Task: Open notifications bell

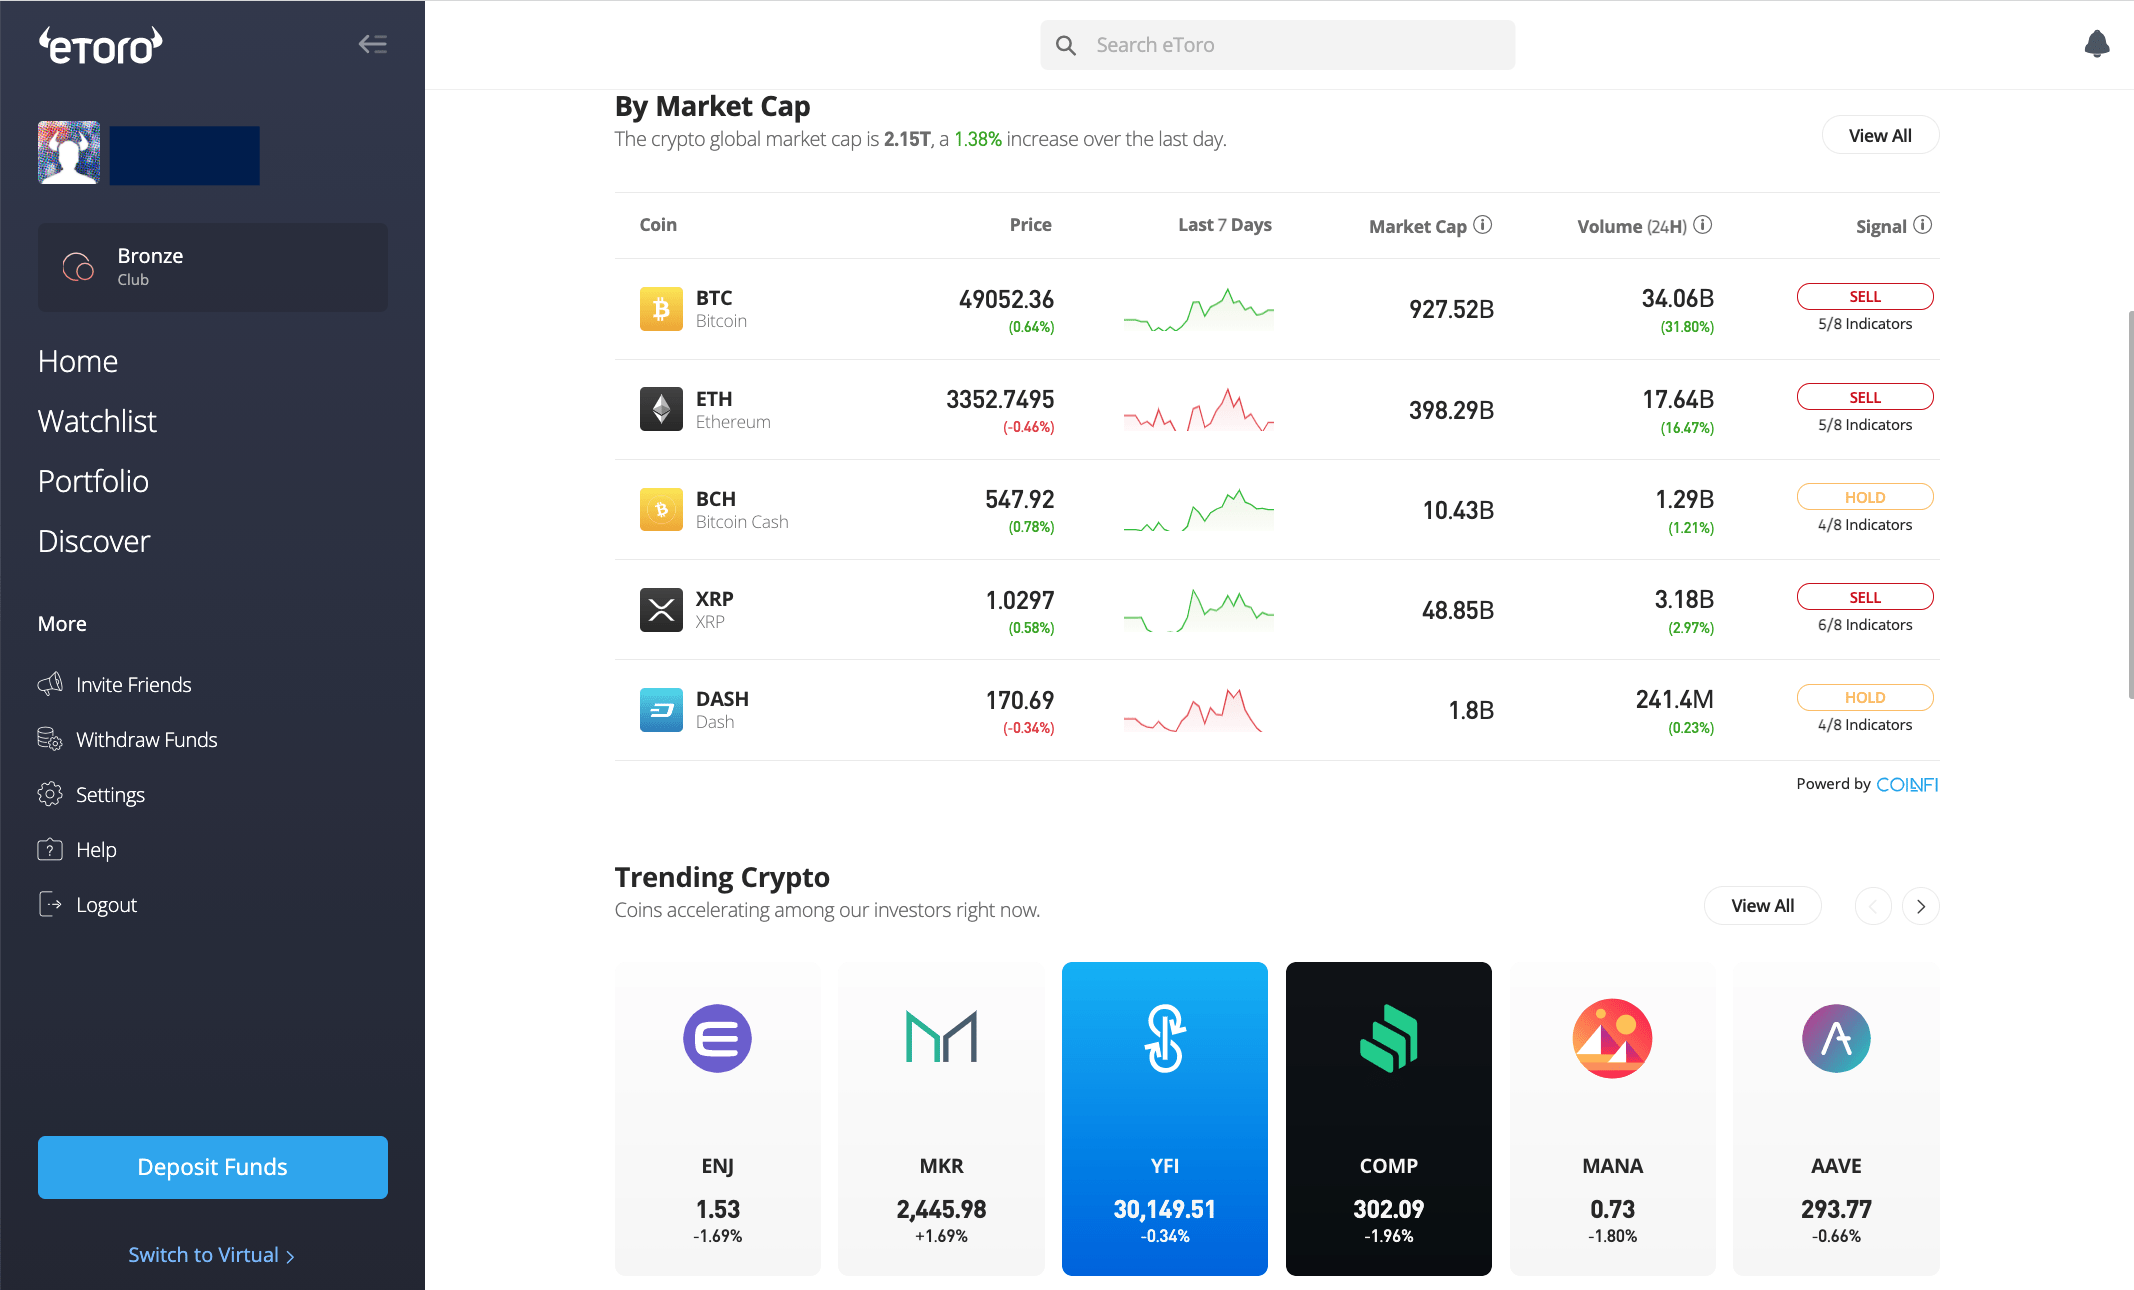Action: [2096, 44]
